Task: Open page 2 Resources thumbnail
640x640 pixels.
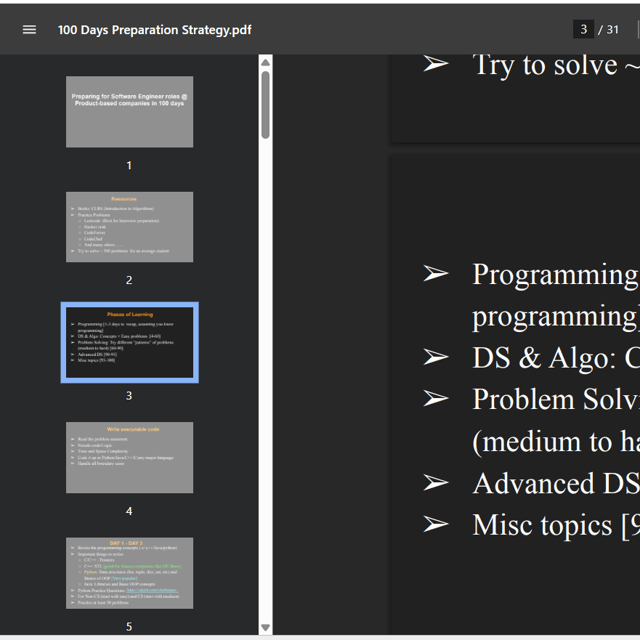Action: 129,227
